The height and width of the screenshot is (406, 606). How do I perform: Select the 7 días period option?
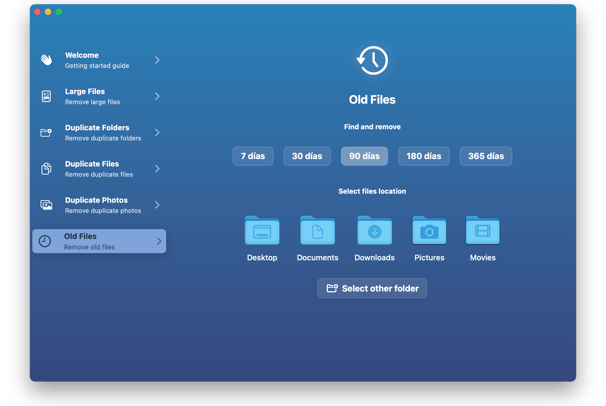253,156
